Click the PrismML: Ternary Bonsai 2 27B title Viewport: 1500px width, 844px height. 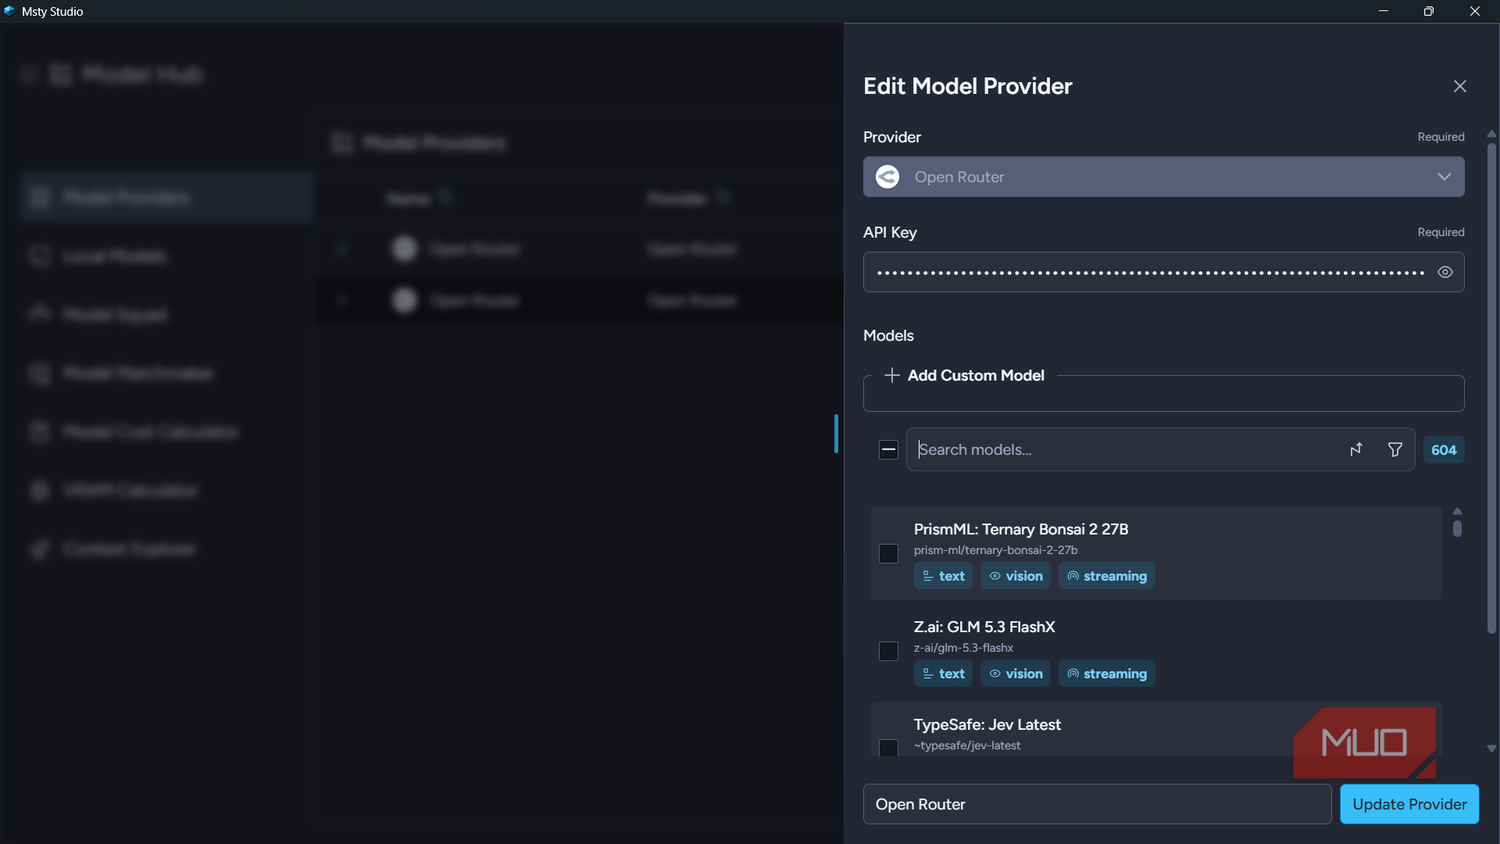coord(1021,529)
